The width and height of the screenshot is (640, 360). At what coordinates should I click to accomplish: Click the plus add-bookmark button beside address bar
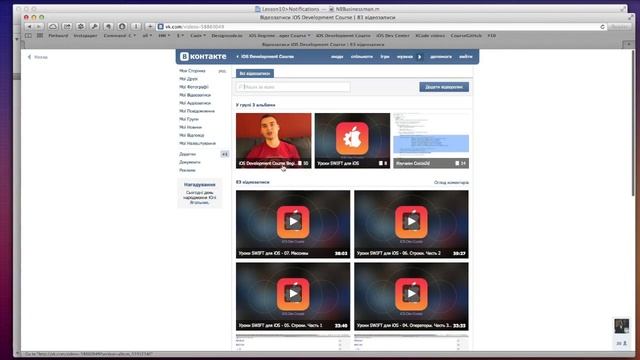[x=150, y=27]
